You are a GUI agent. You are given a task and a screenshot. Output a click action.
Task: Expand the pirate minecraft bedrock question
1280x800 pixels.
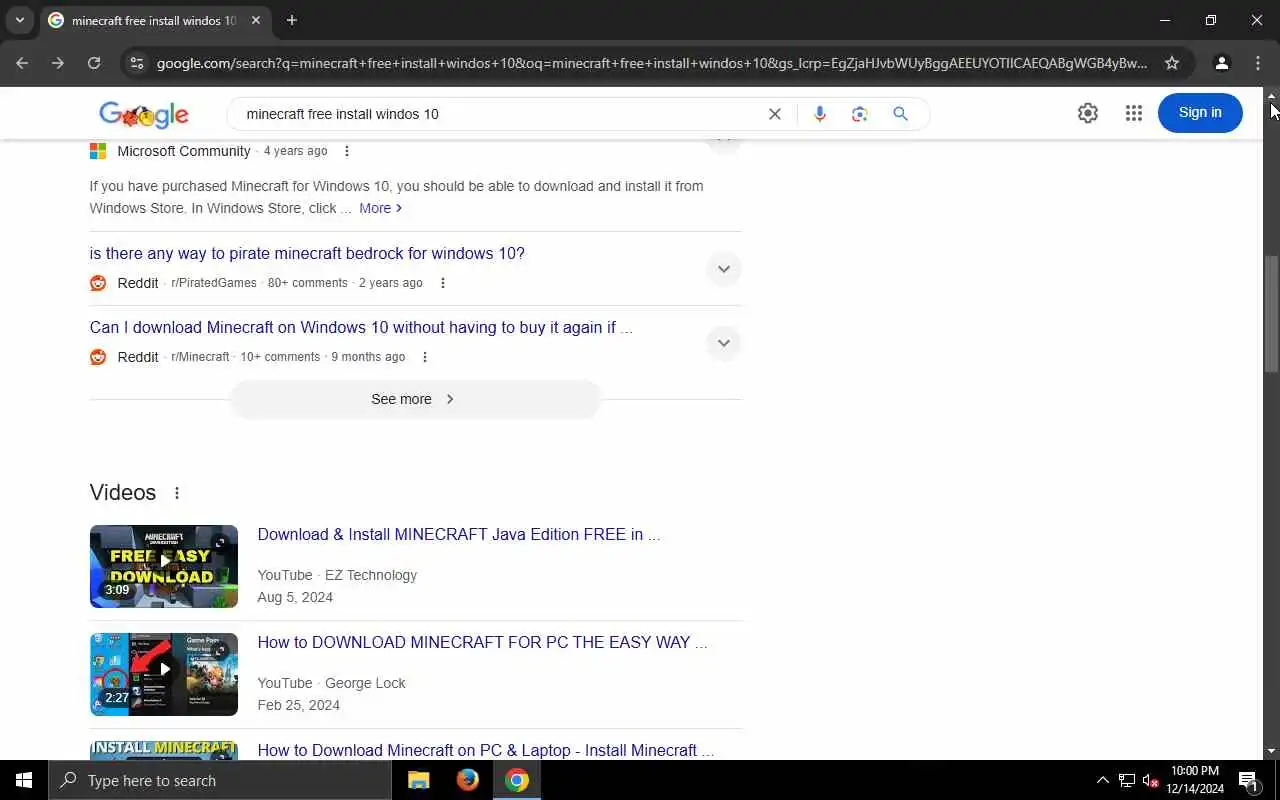[x=723, y=269]
